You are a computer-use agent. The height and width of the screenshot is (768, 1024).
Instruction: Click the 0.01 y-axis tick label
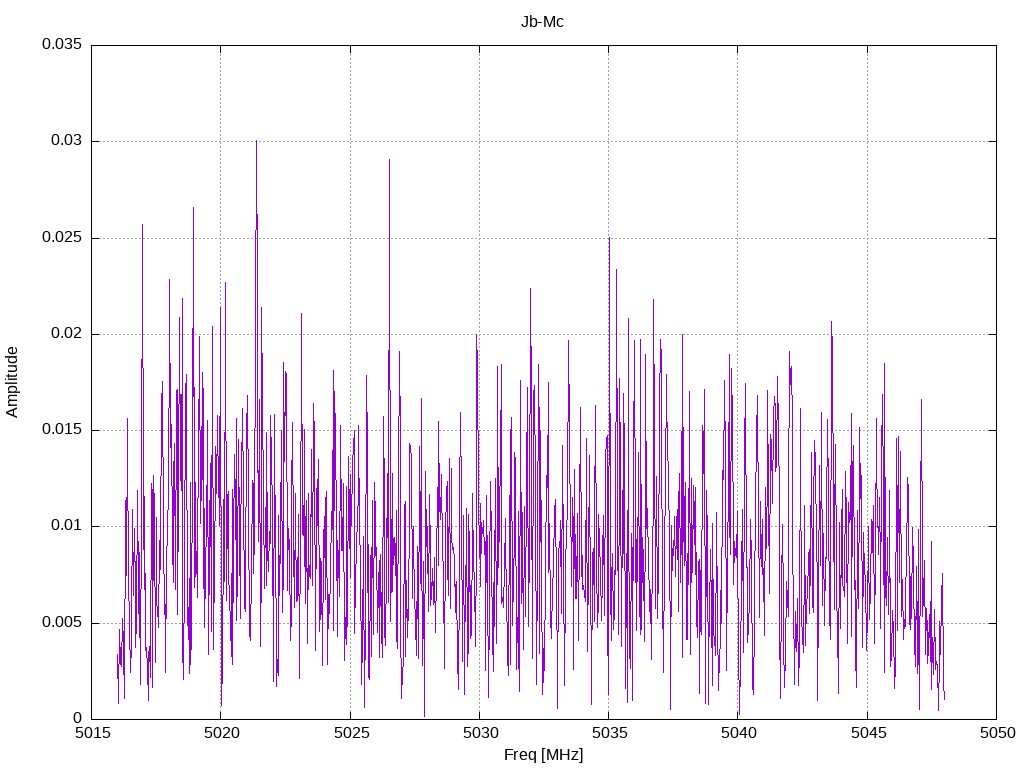click(x=67, y=525)
